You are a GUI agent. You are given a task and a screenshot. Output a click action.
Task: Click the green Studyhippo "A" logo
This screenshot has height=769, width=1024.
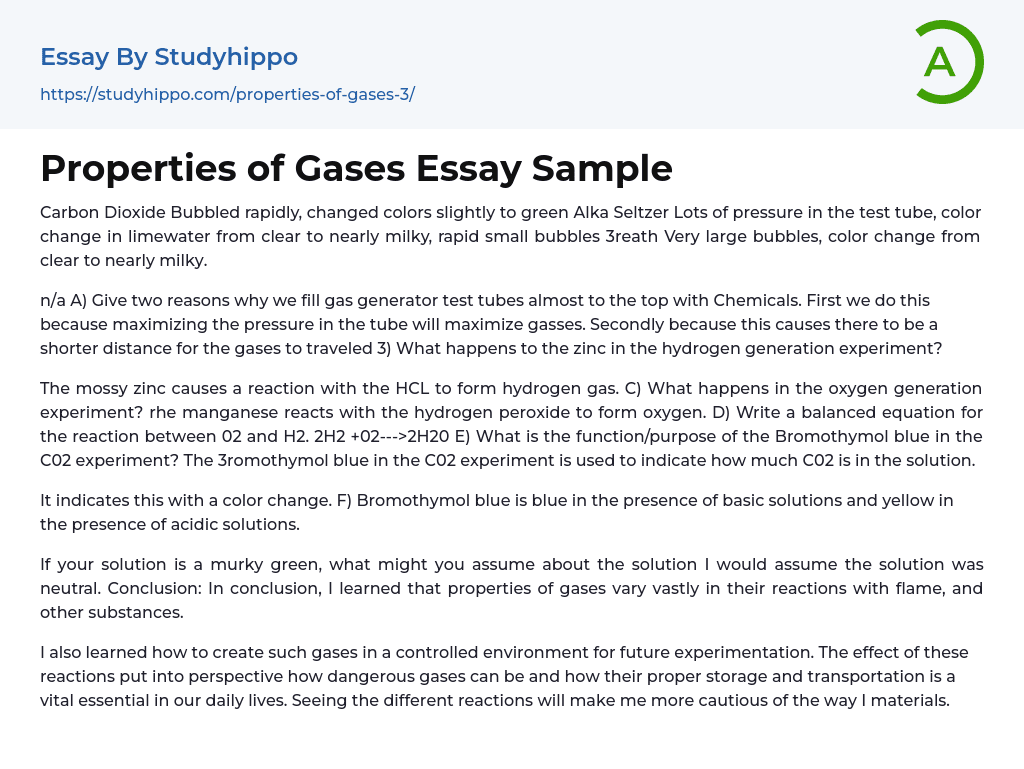[948, 62]
